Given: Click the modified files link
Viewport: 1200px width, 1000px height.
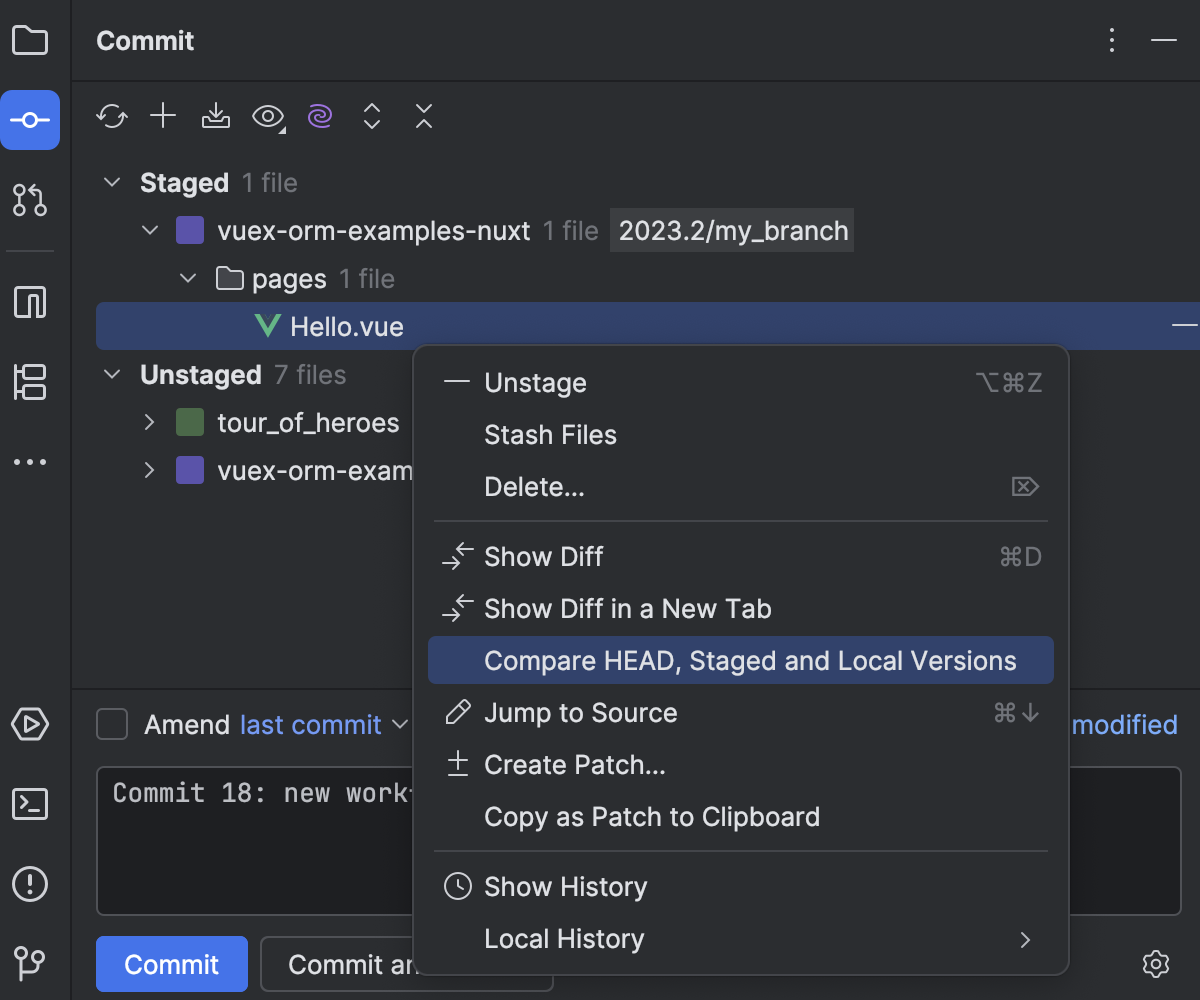Looking at the screenshot, I should coord(1124,725).
